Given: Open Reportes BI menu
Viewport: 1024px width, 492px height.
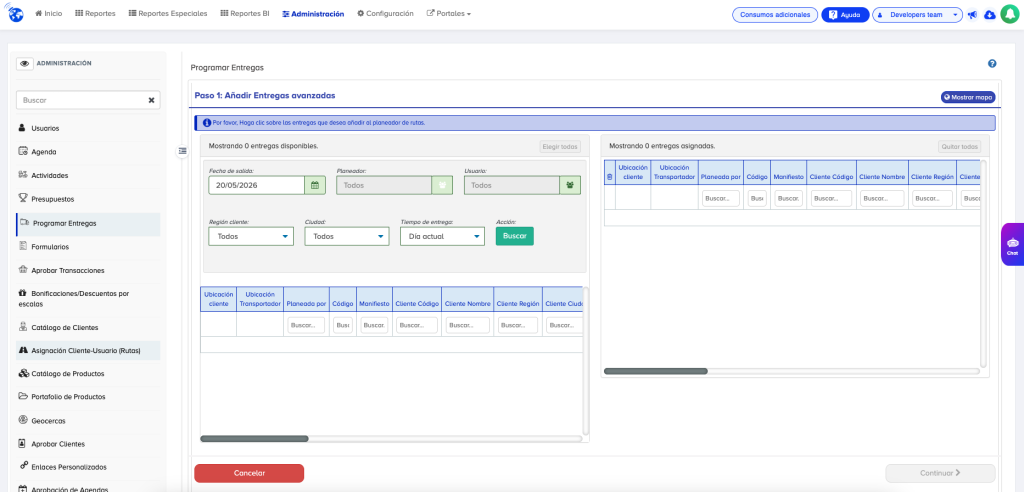Looking at the screenshot, I should [245, 14].
